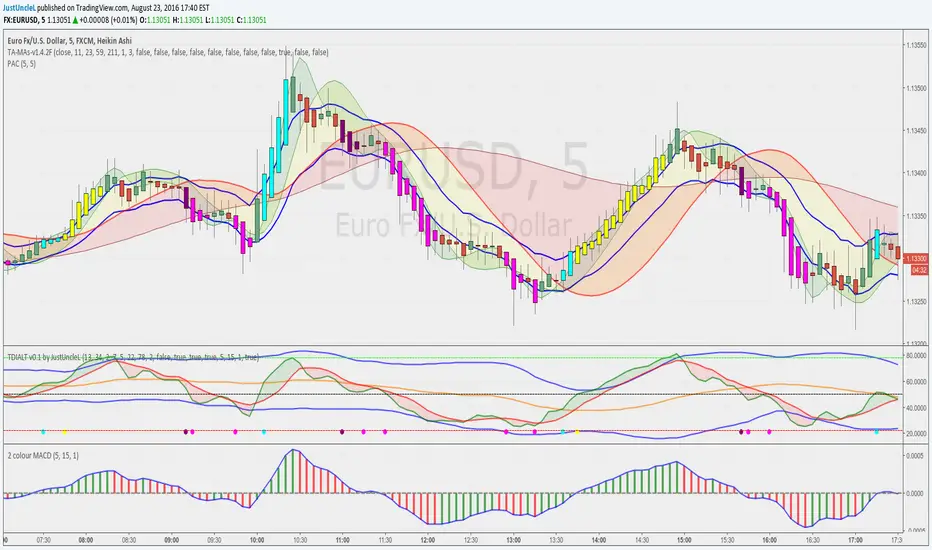Click the 10:30 time axis label
This screenshot has height=550, width=932.
(x=300, y=540)
